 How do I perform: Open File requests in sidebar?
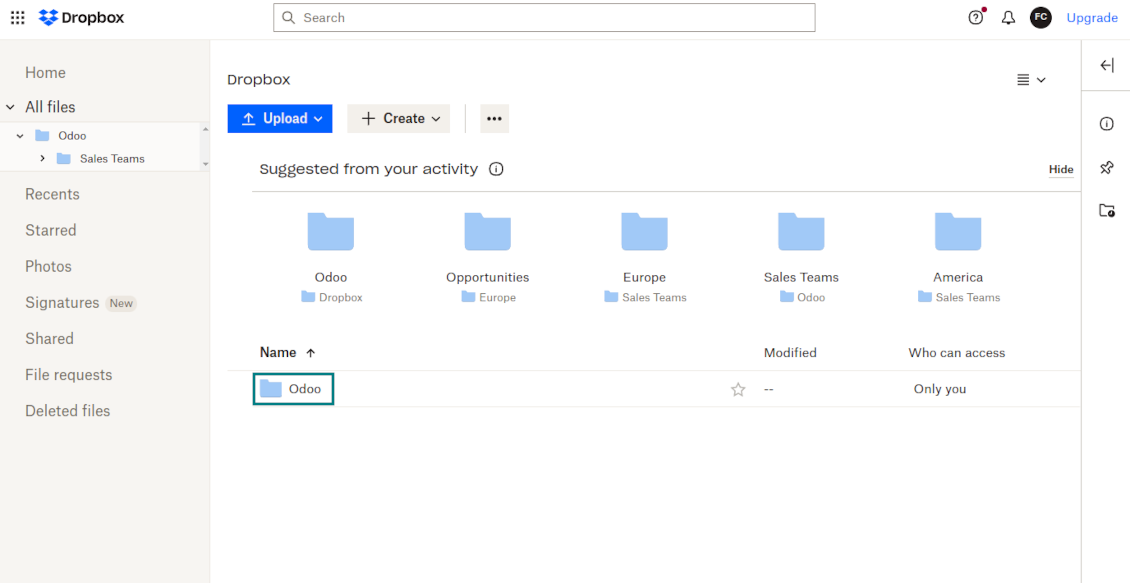(x=68, y=375)
